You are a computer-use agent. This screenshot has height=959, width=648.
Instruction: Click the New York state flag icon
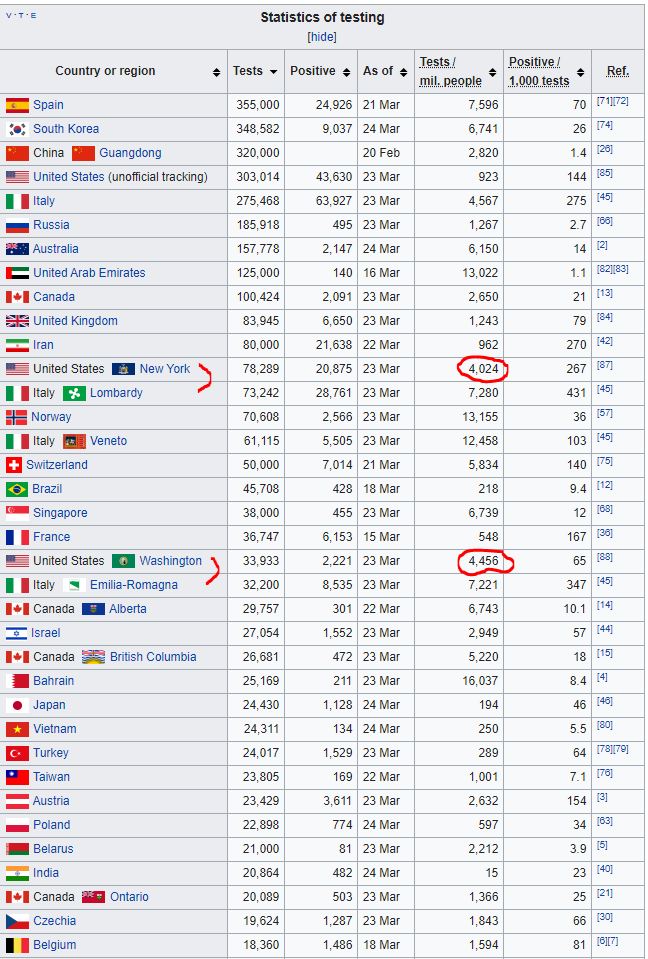click(123, 369)
